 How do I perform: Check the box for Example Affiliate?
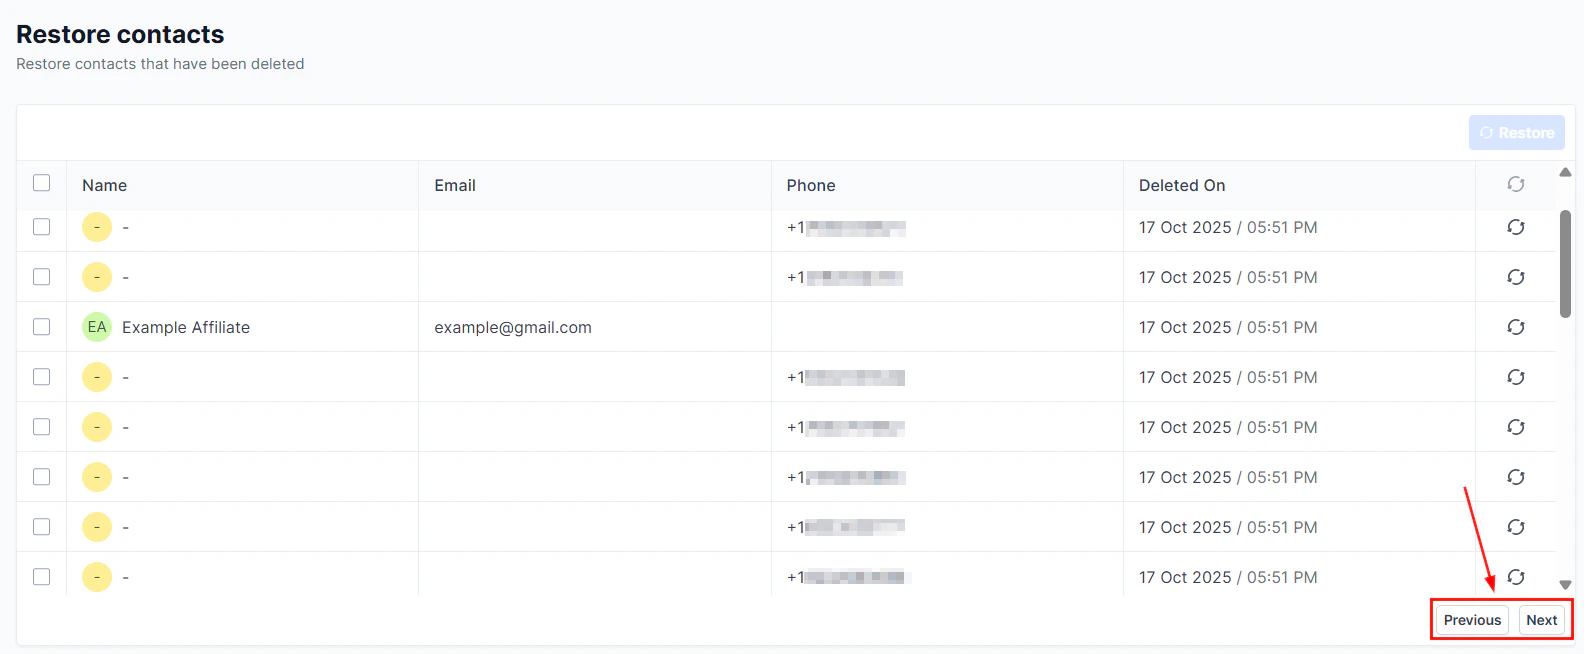[x=41, y=327]
